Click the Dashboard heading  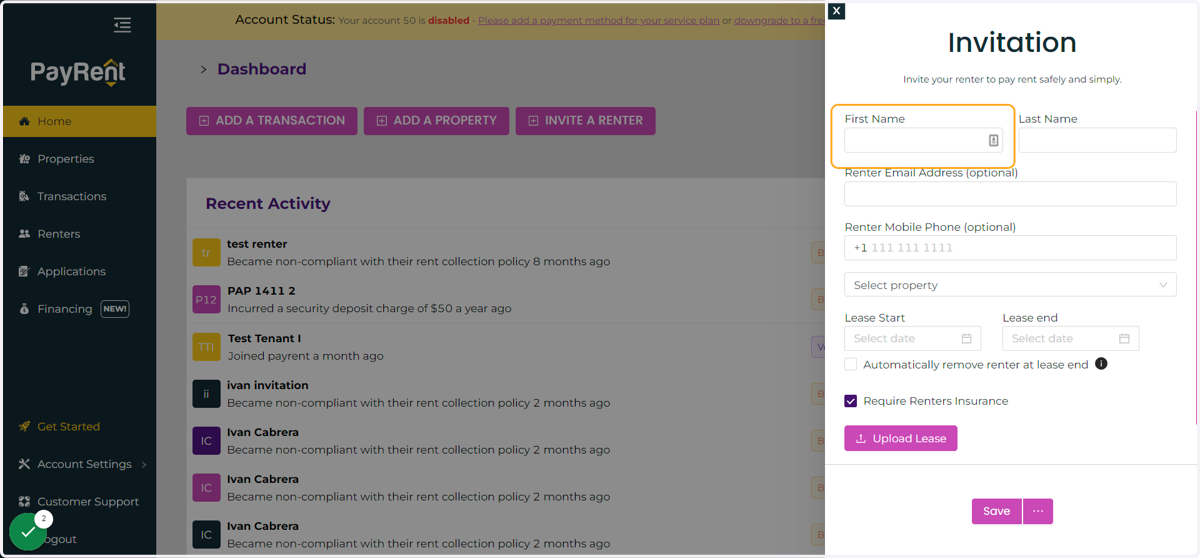[262, 69]
